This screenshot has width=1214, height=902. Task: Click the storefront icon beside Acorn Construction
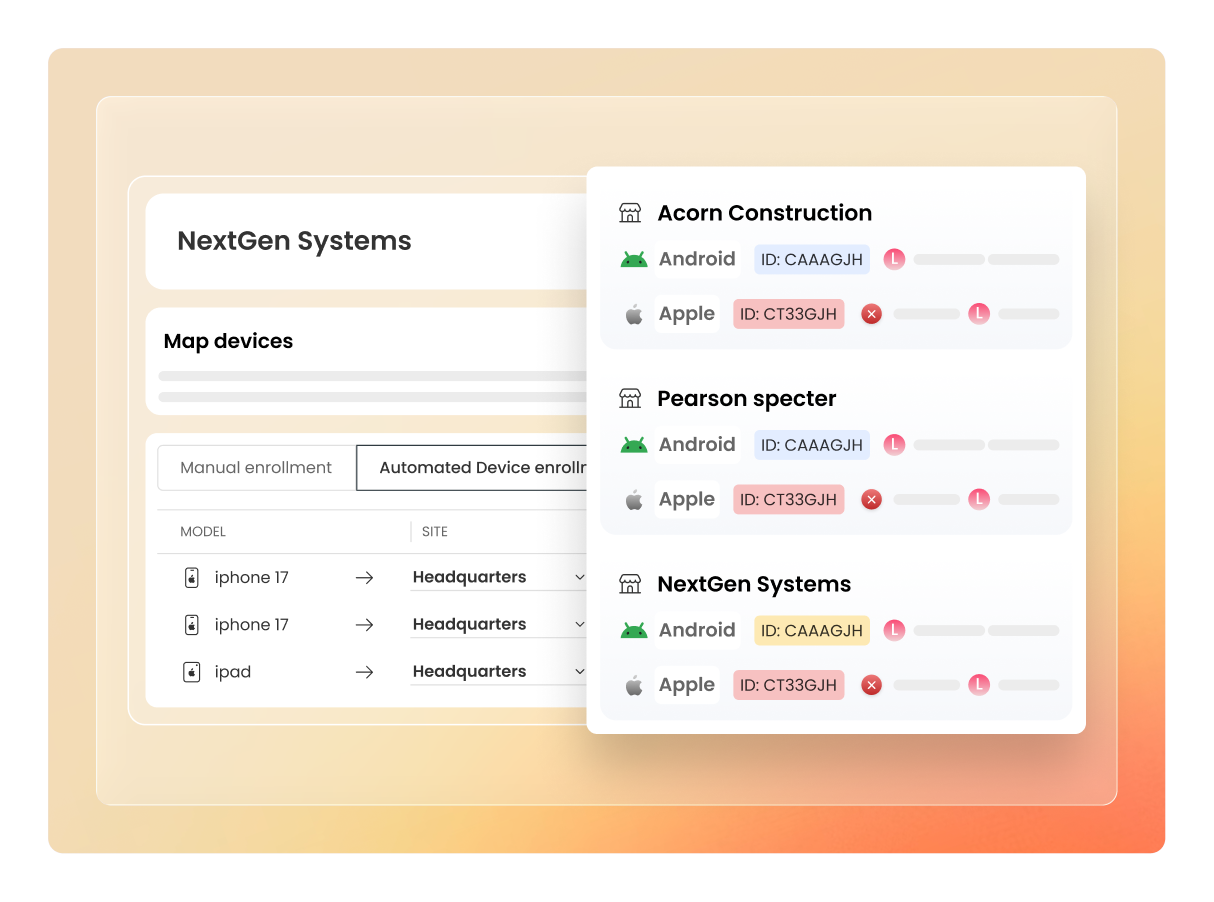click(630, 213)
